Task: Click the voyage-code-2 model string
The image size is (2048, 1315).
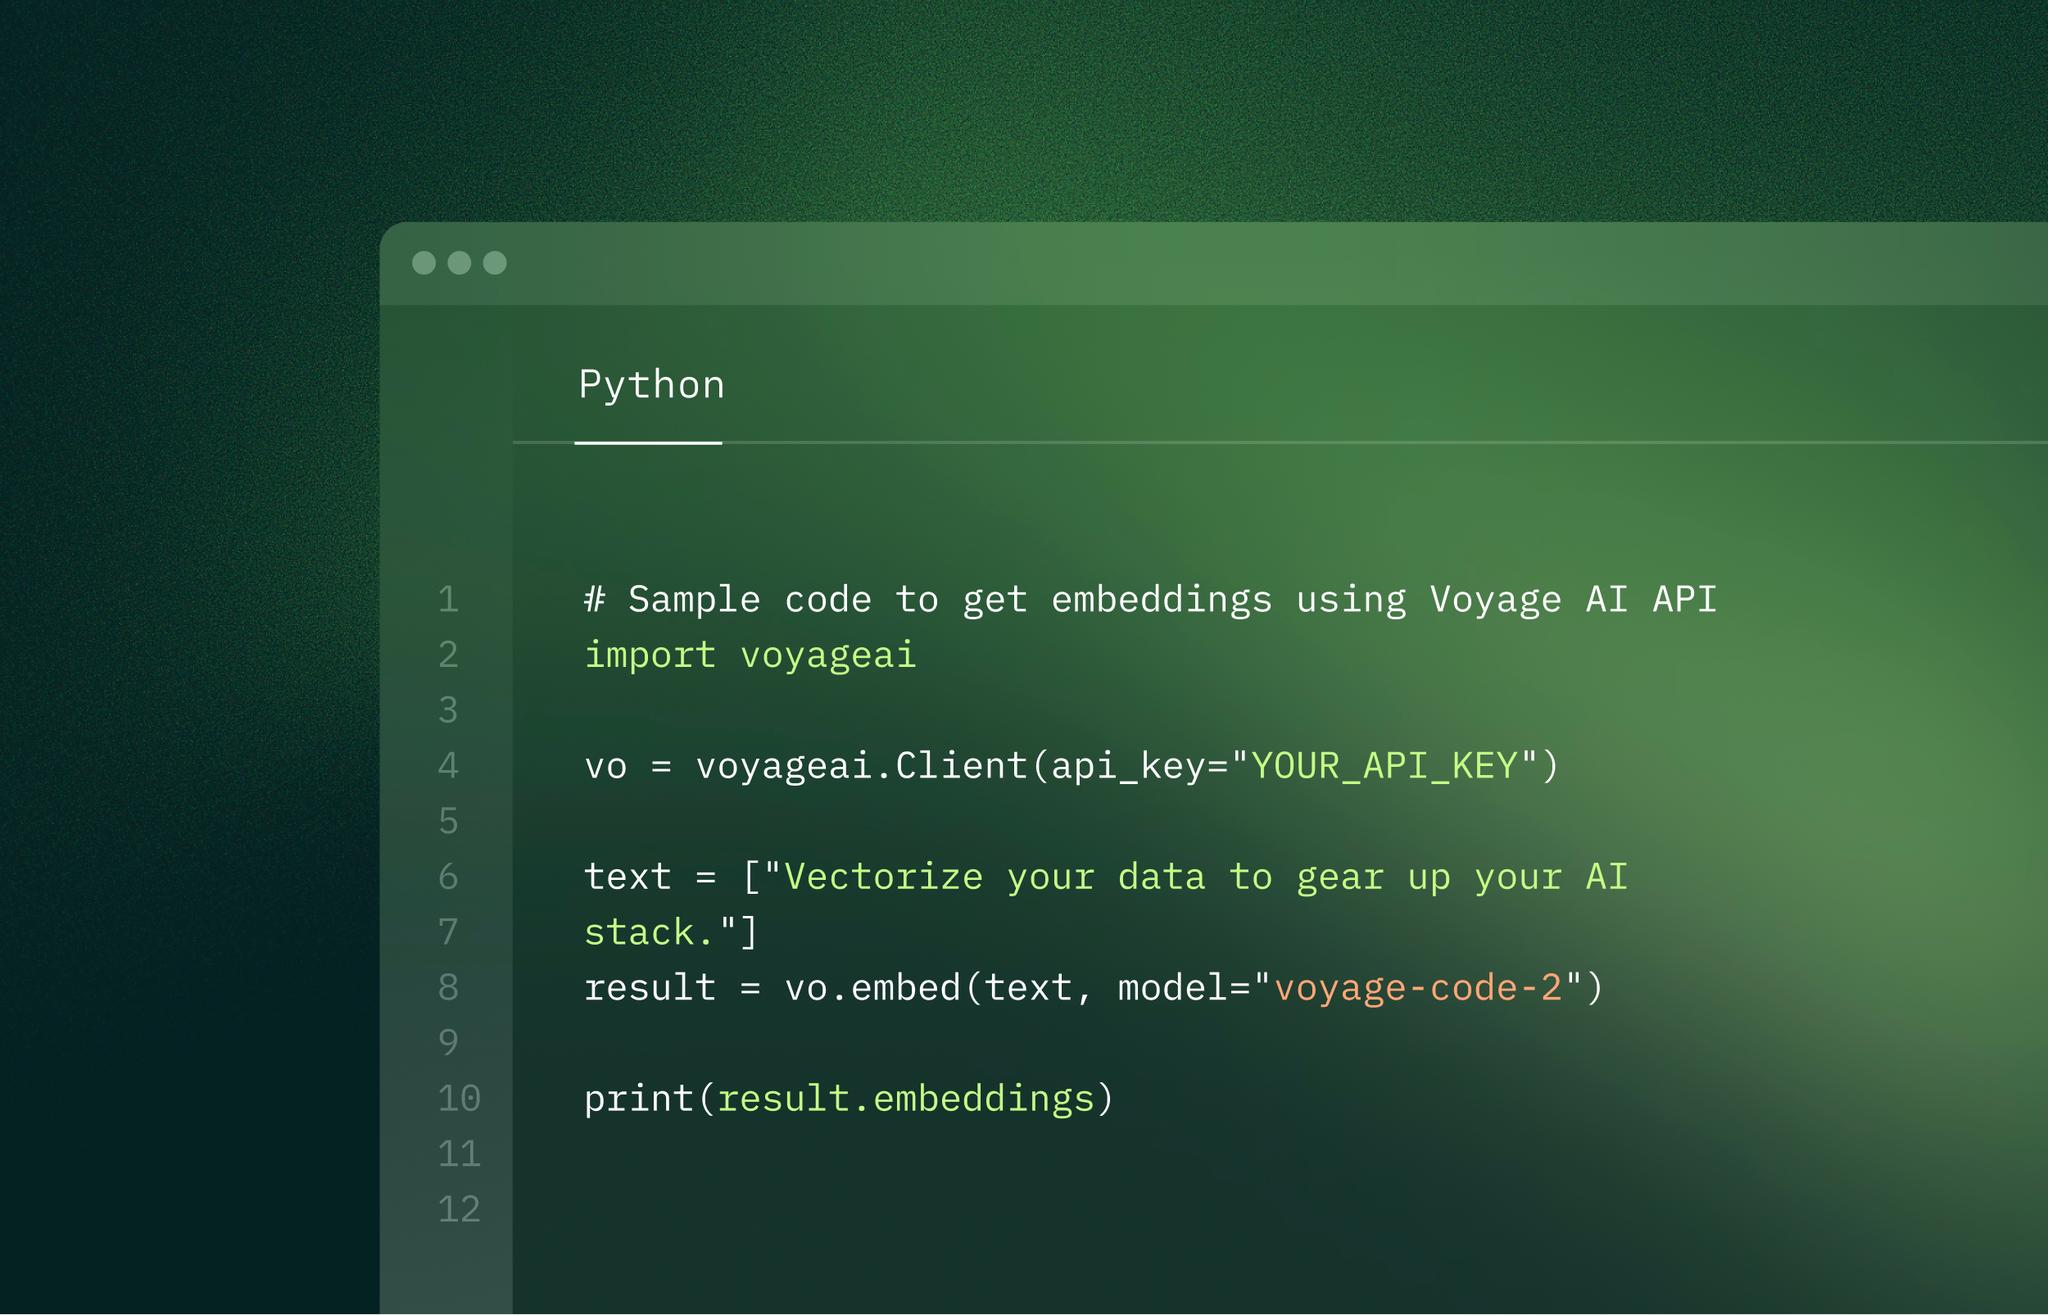Action: 1417,988
